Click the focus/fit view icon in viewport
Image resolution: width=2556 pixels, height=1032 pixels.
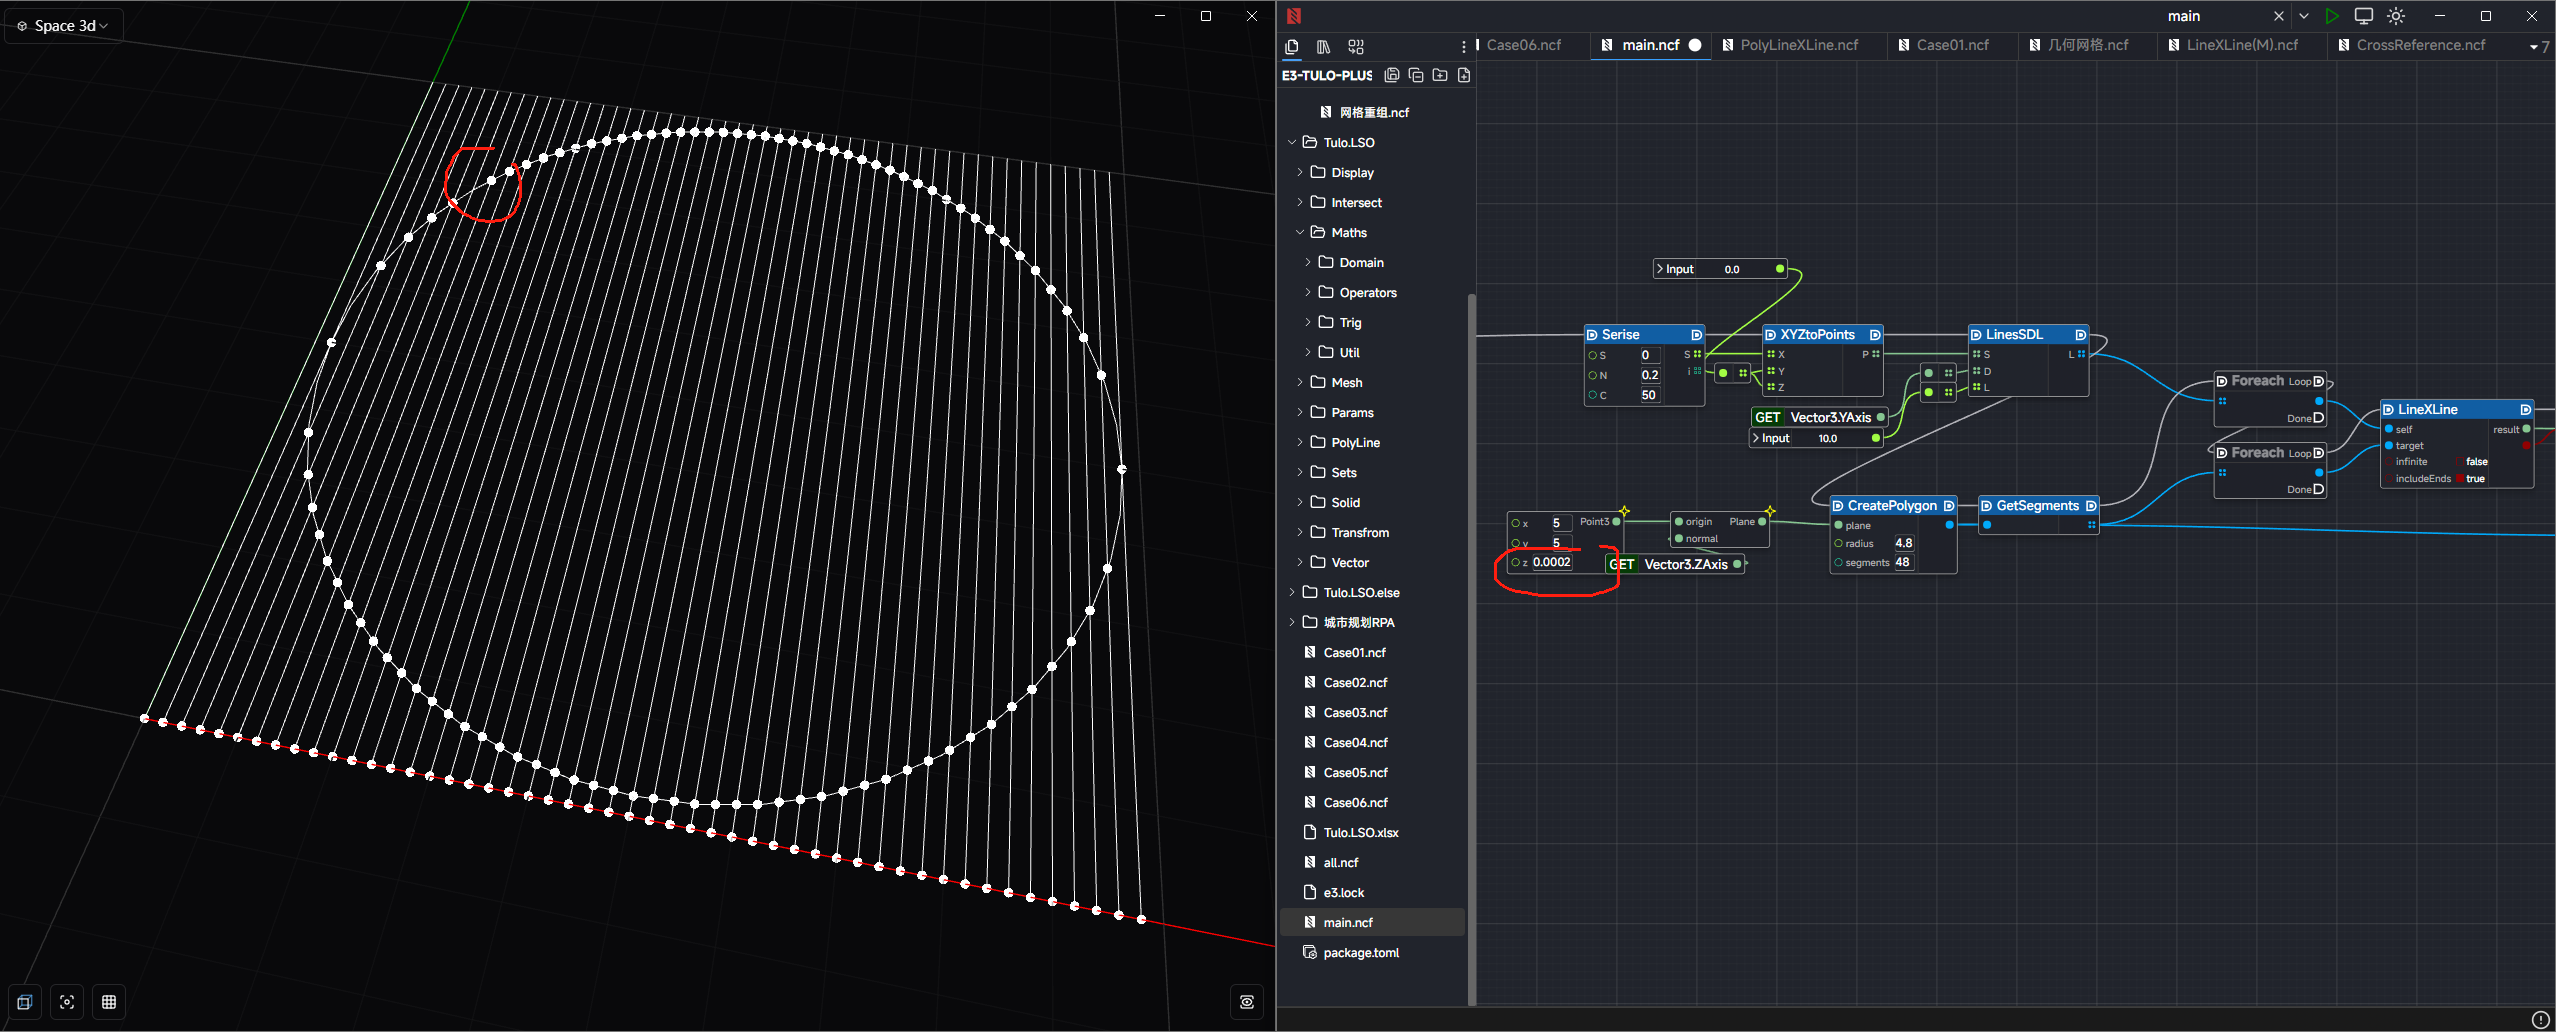click(x=67, y=1002)
